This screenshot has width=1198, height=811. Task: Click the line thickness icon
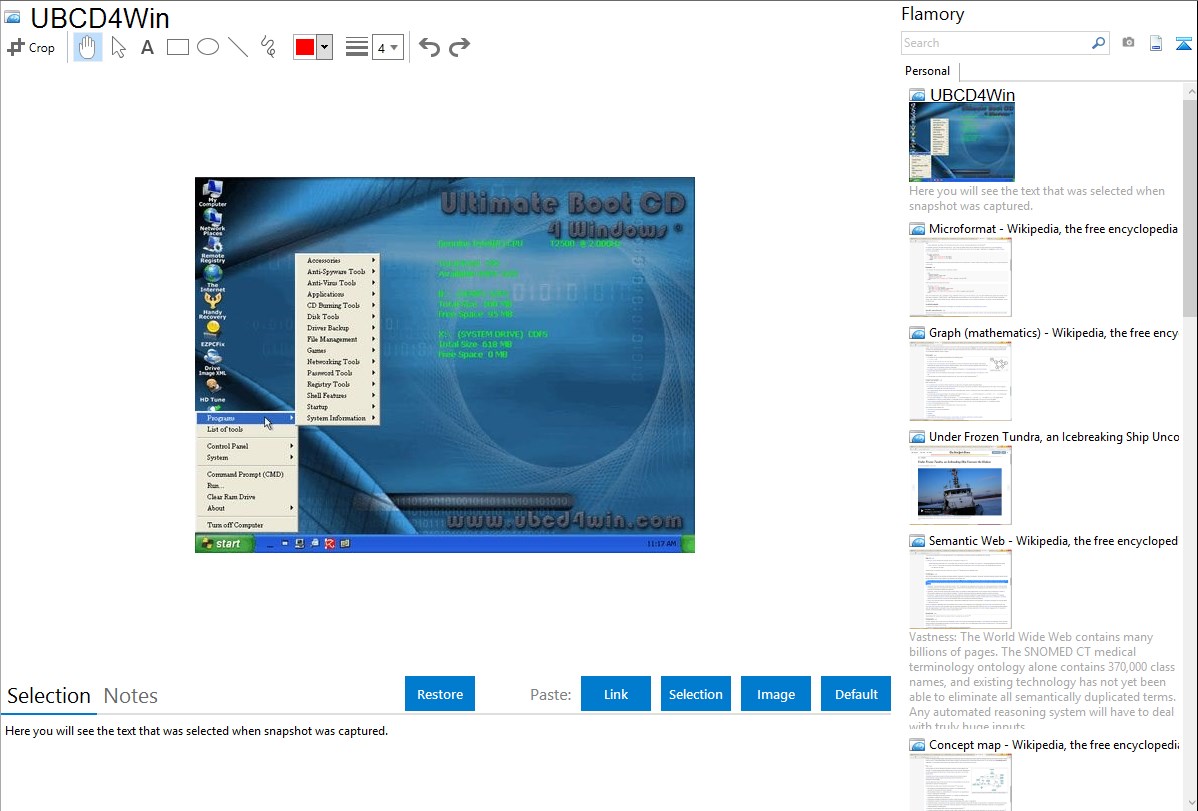(357, 47)
